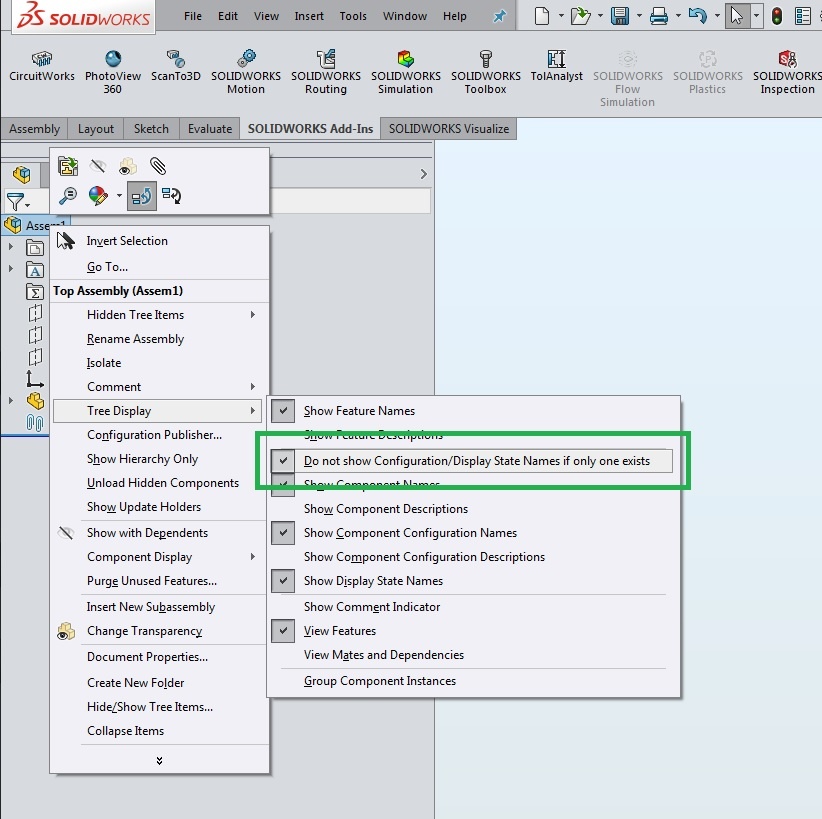Select Isolate in the context menu
This screenshot has height=819, width=822.
pos(104,363)
